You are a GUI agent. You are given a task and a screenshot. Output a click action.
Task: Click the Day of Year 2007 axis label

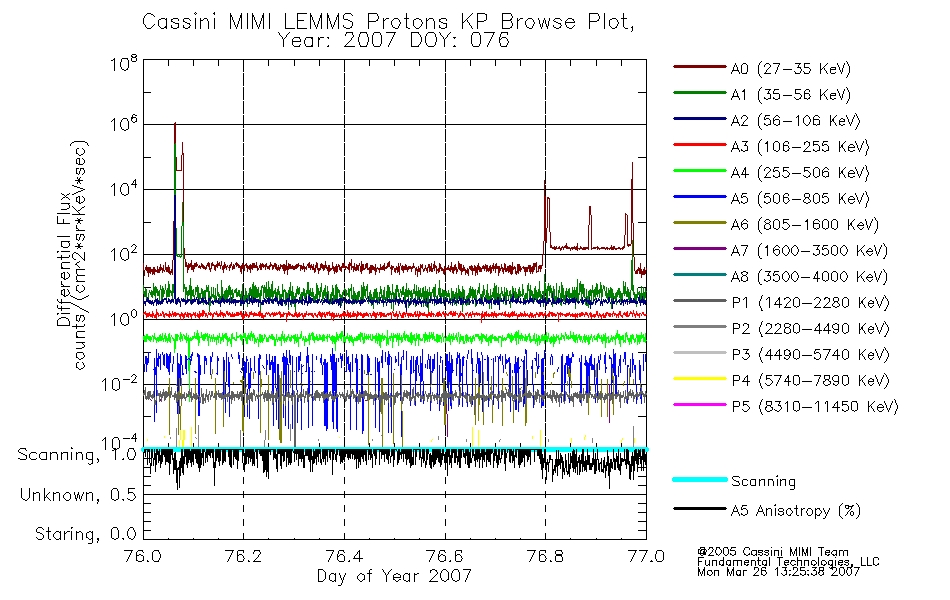tap(394, 576)
